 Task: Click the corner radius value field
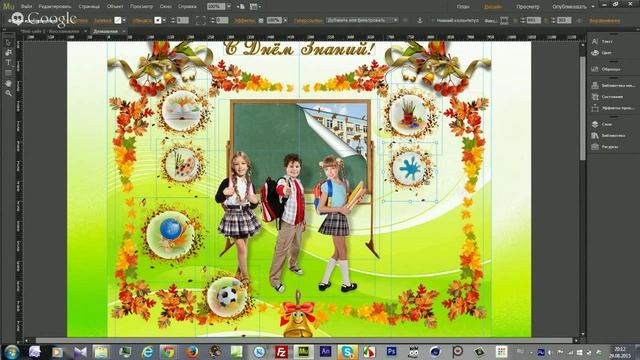coord(222,20)
